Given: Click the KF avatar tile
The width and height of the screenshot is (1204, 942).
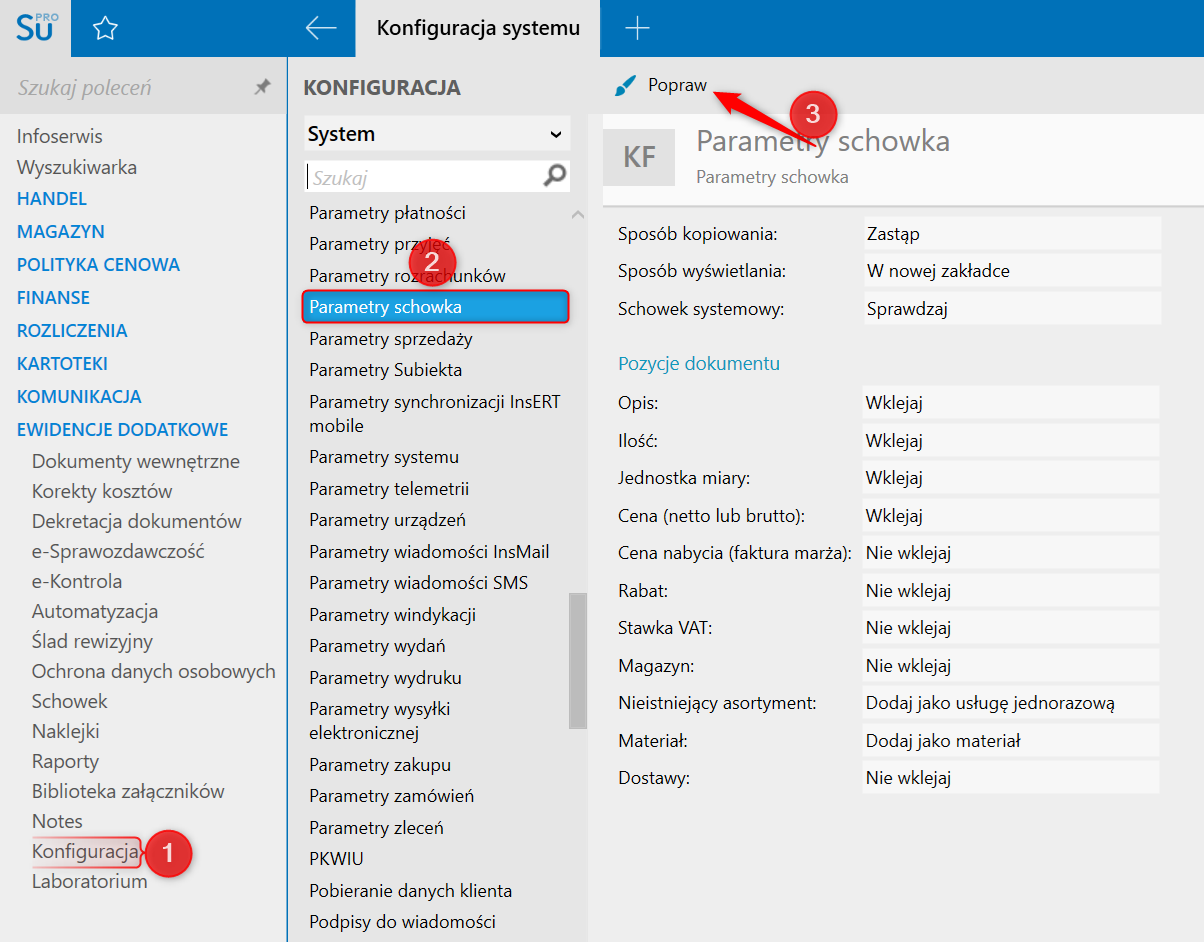Looking at the screenshot, I should [640, 157].
